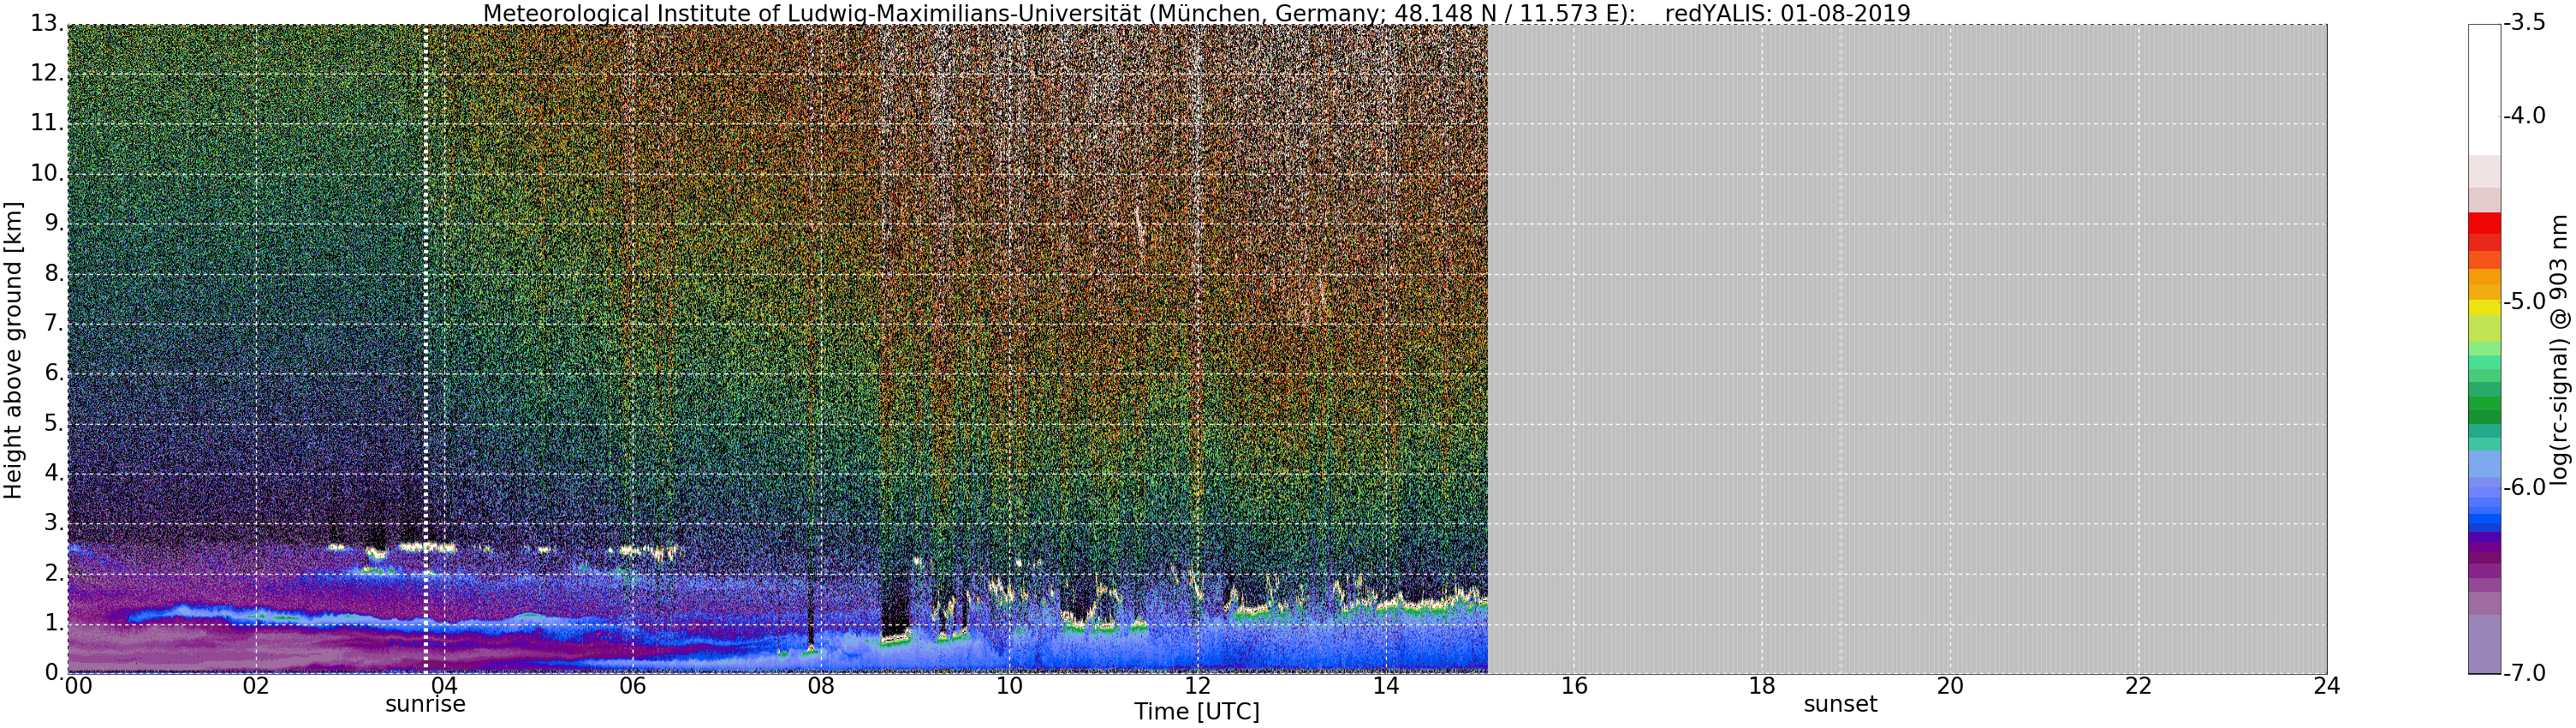Click the '10' time axis tick label
The image size is (2576, 728).
1009,686
